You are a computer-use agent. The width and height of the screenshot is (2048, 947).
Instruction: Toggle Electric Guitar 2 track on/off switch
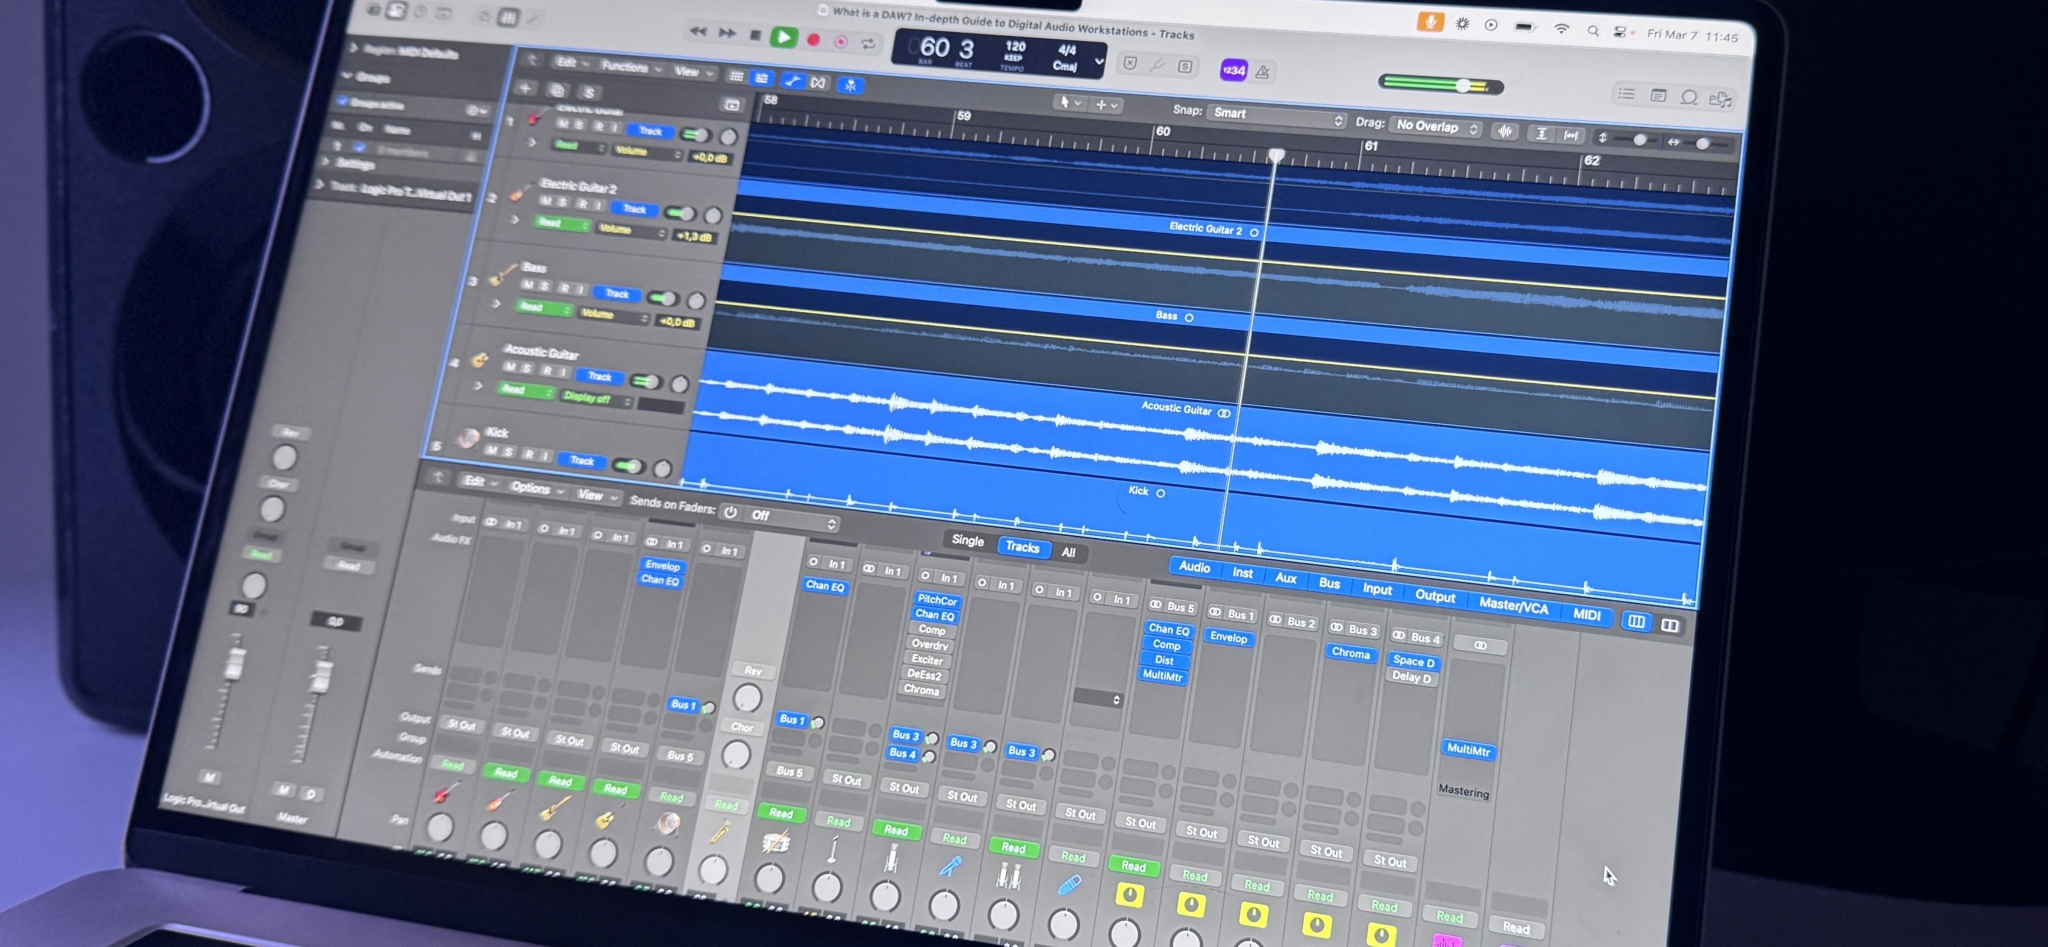point(682,213)
